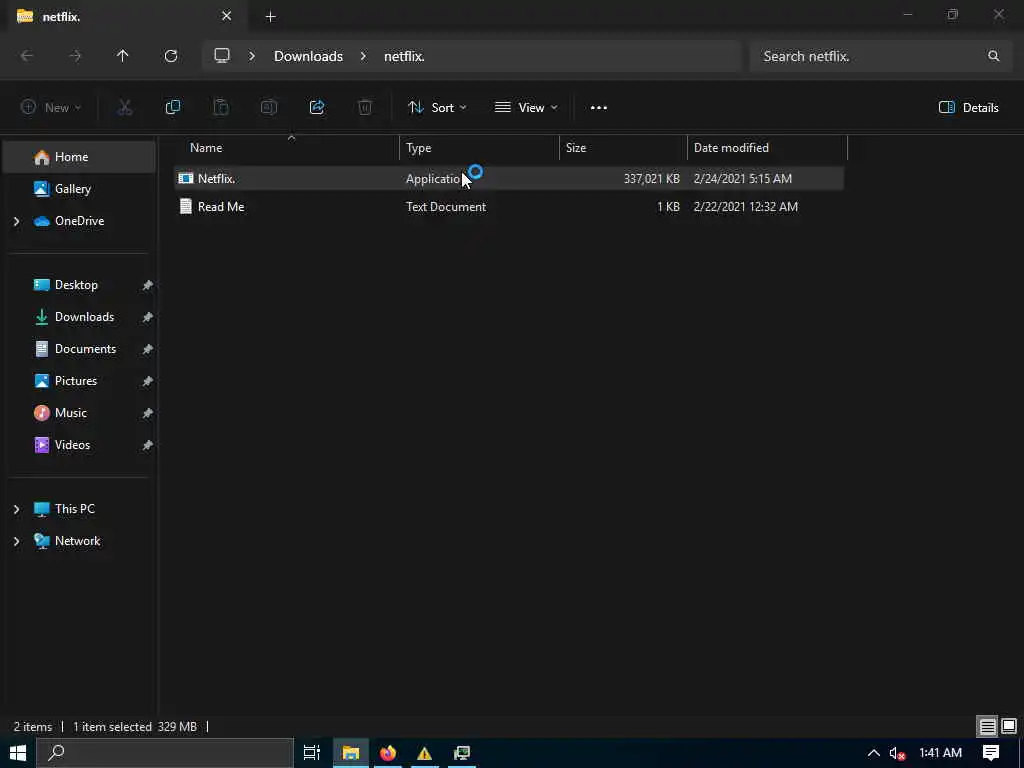Screen dimensions: 1024x768
Task: Switch to large thumbnails view in status bar
Action: [x=1009, y=726]
